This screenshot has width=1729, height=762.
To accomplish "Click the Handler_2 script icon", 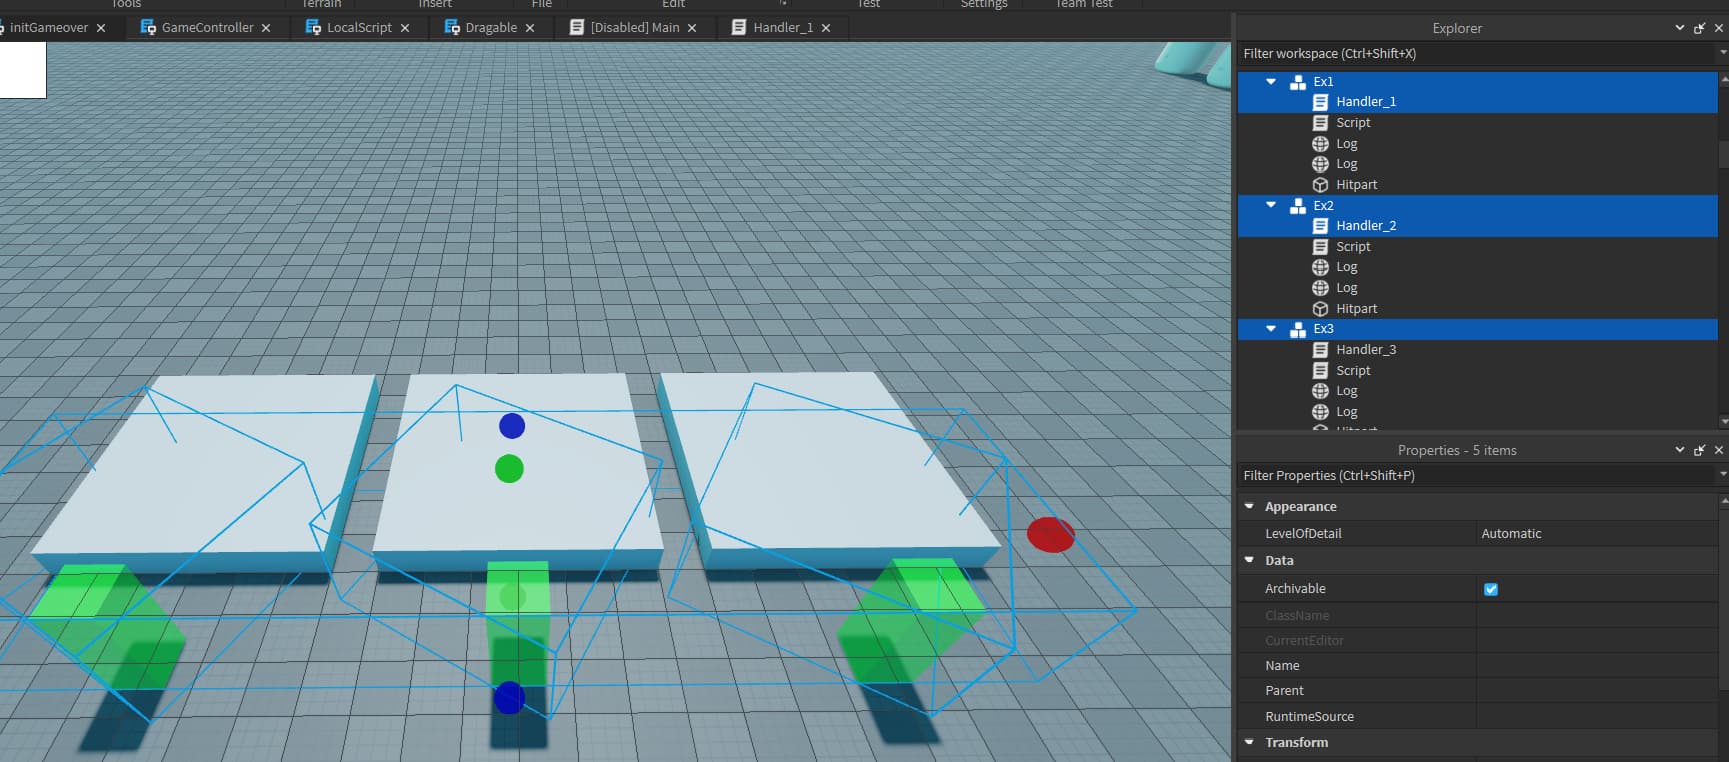I will click(x=1320, y=226).
